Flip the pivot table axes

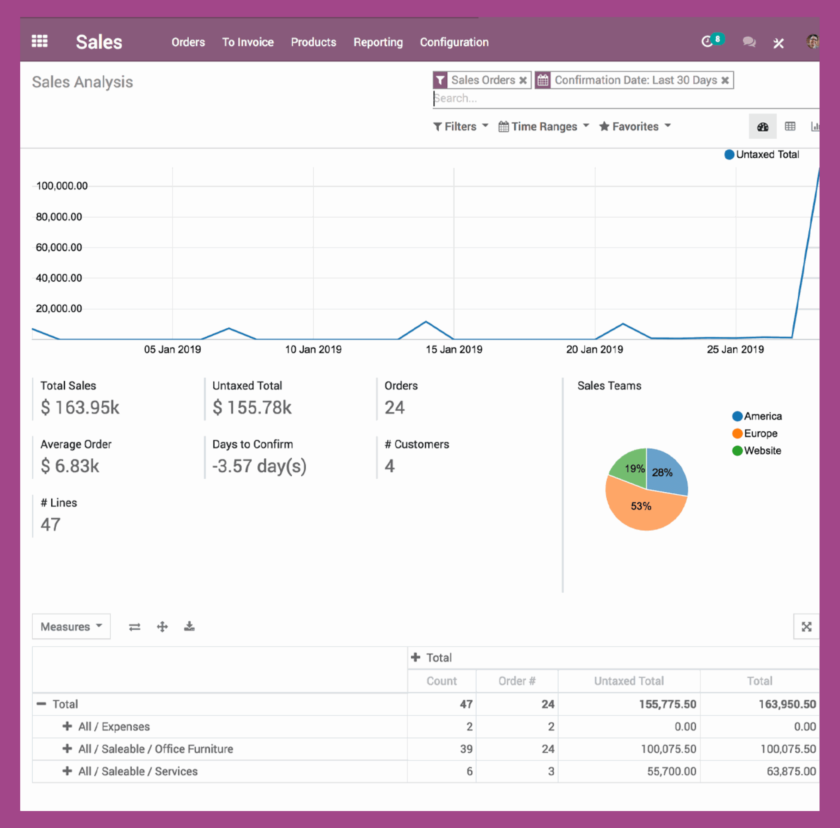tap(135, 626)
